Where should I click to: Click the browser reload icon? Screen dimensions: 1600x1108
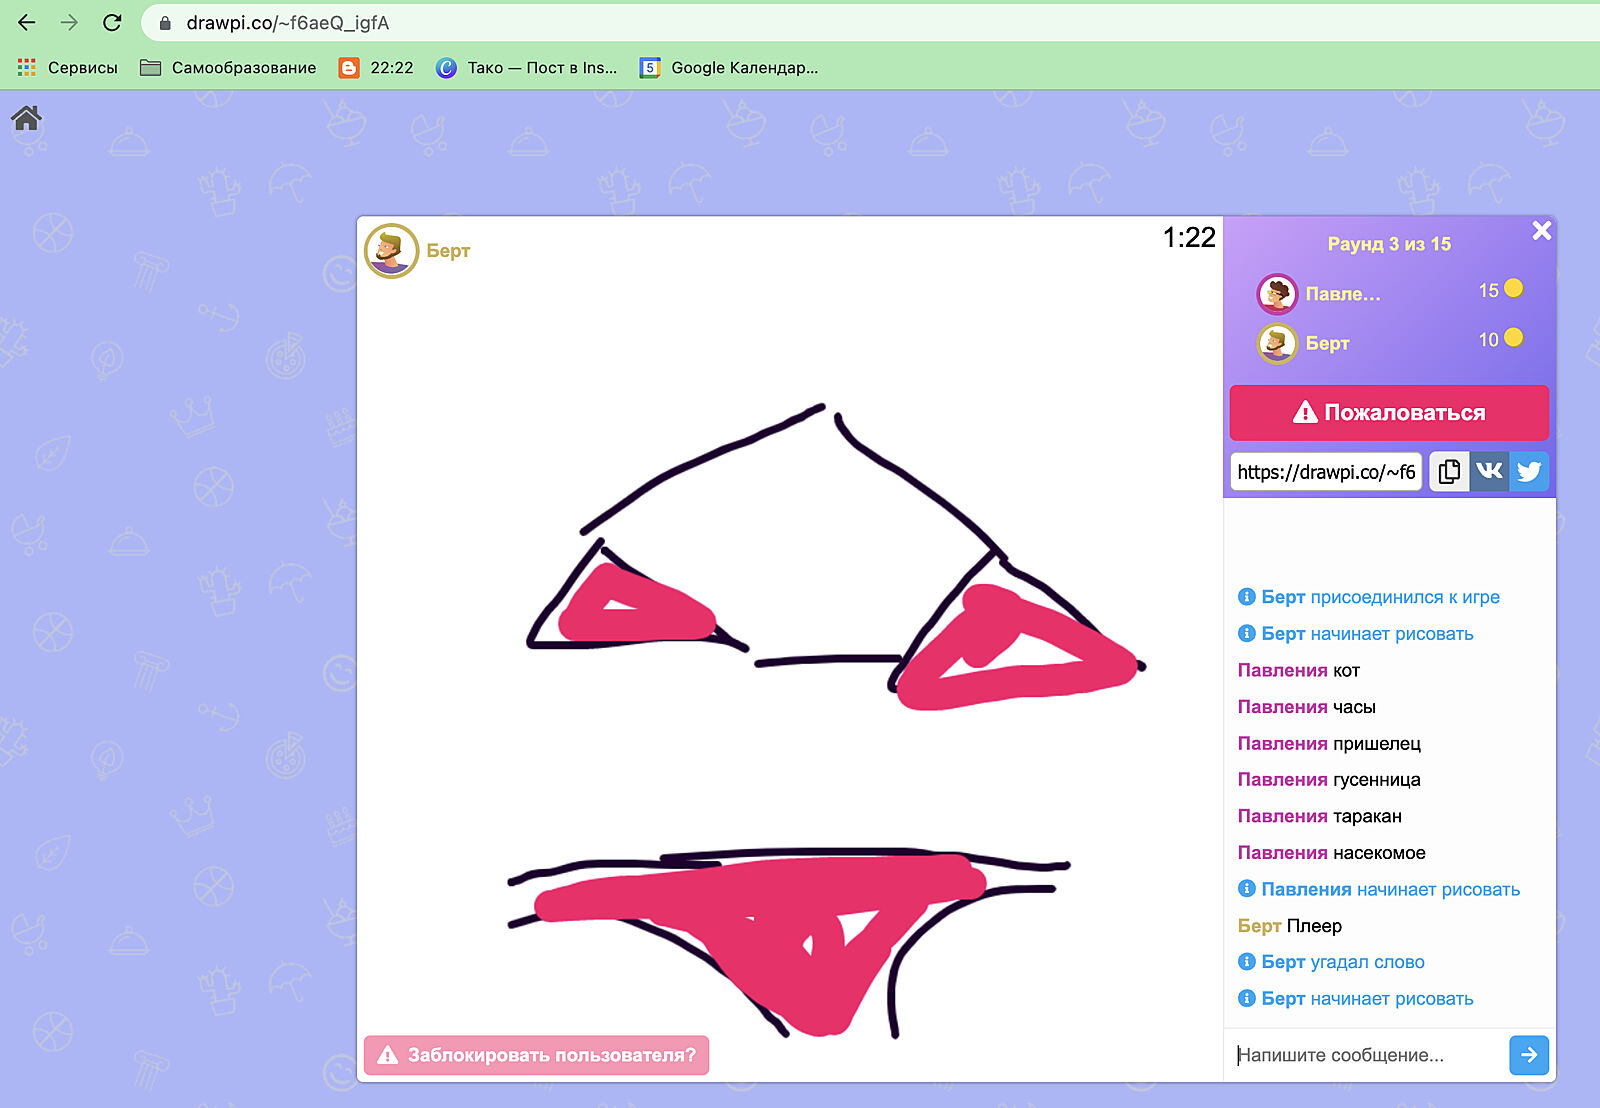tap(112, 22)
